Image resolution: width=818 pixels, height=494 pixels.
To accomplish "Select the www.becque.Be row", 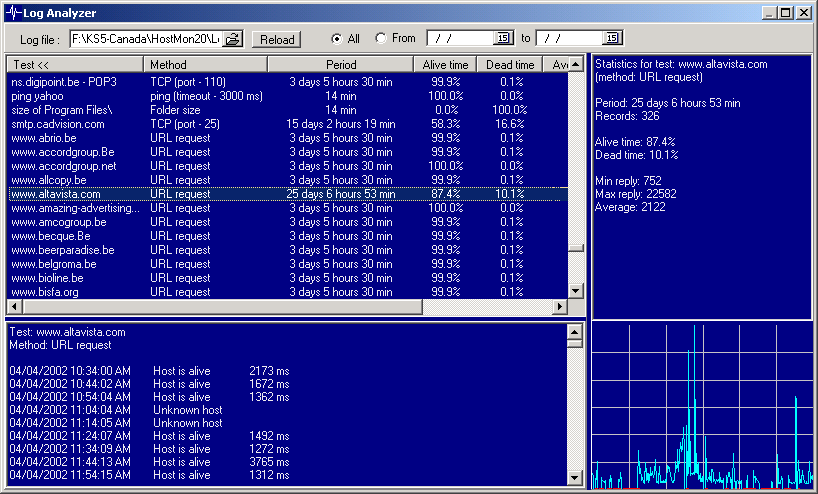I will click(x=288, y=236).
